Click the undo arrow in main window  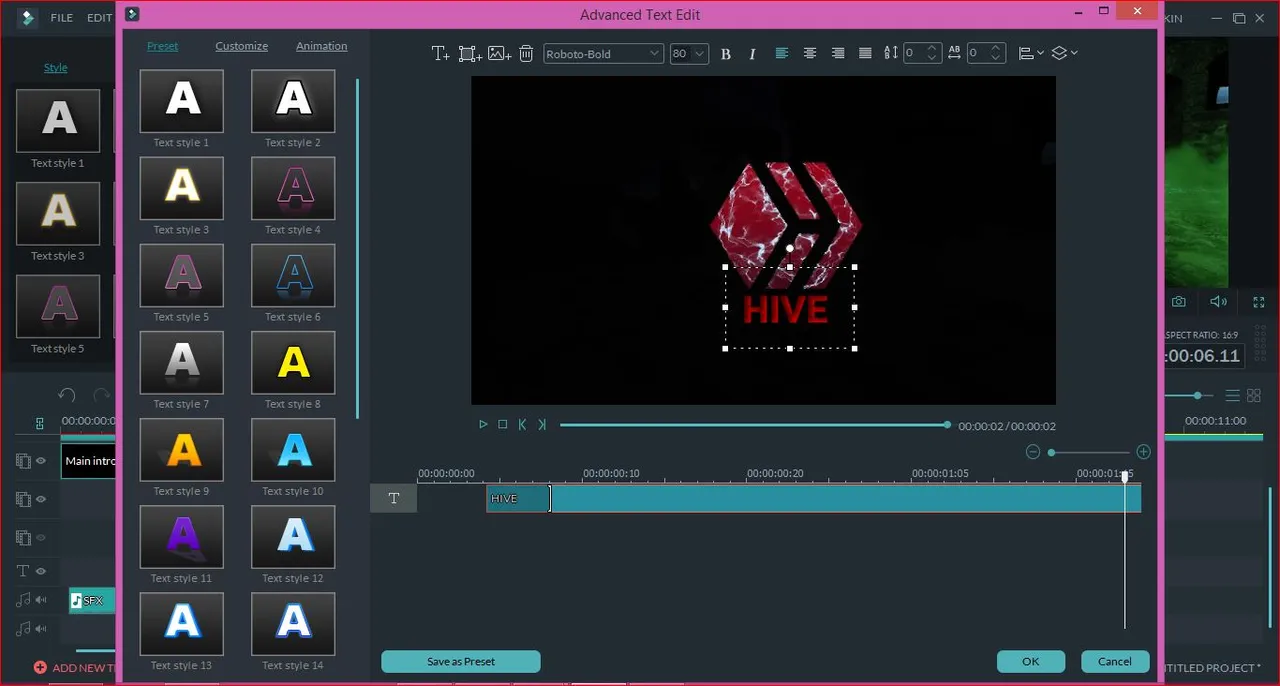(x=67, y=395)
